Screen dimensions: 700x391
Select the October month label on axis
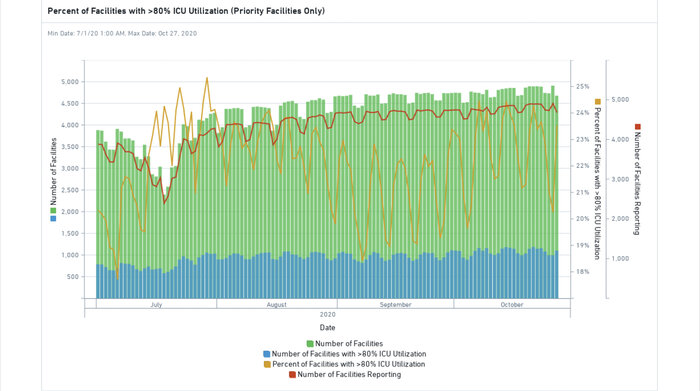click(512, 305)
